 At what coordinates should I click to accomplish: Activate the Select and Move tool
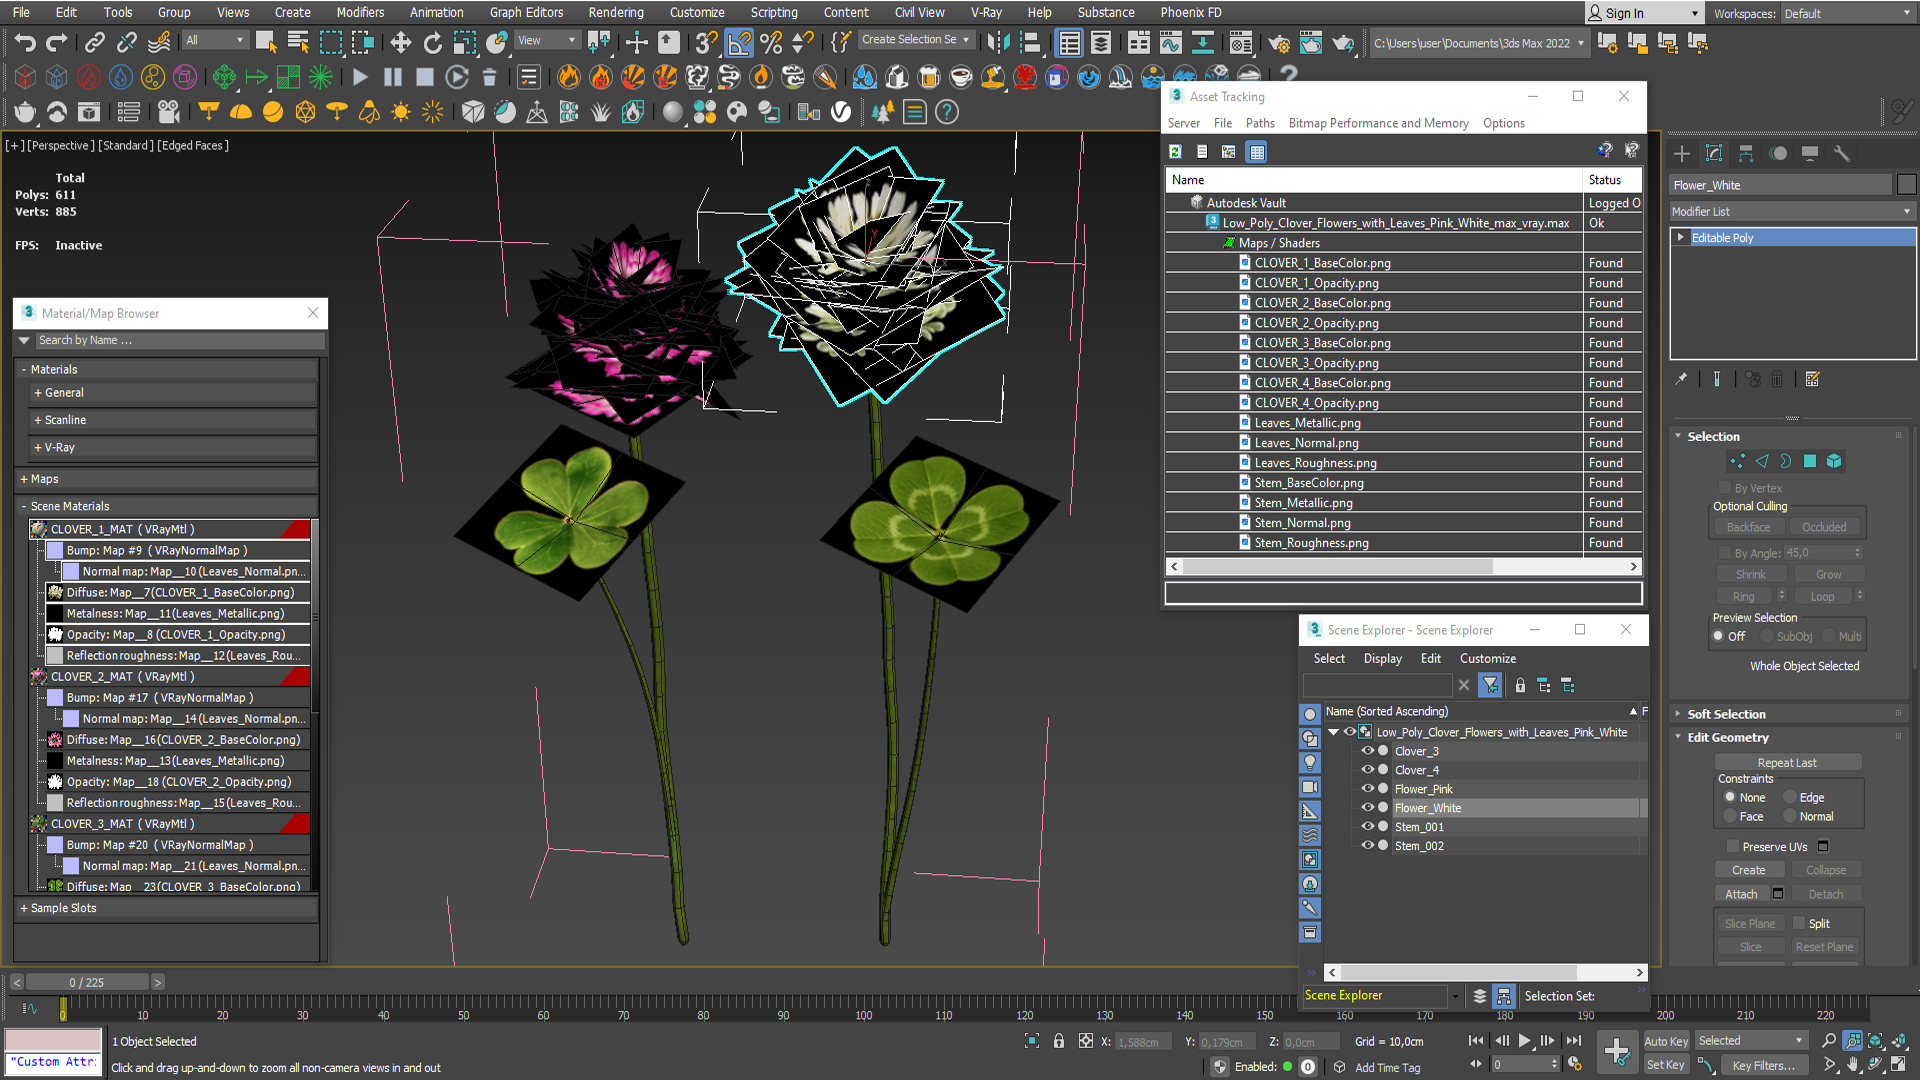[x=400, y=42]
